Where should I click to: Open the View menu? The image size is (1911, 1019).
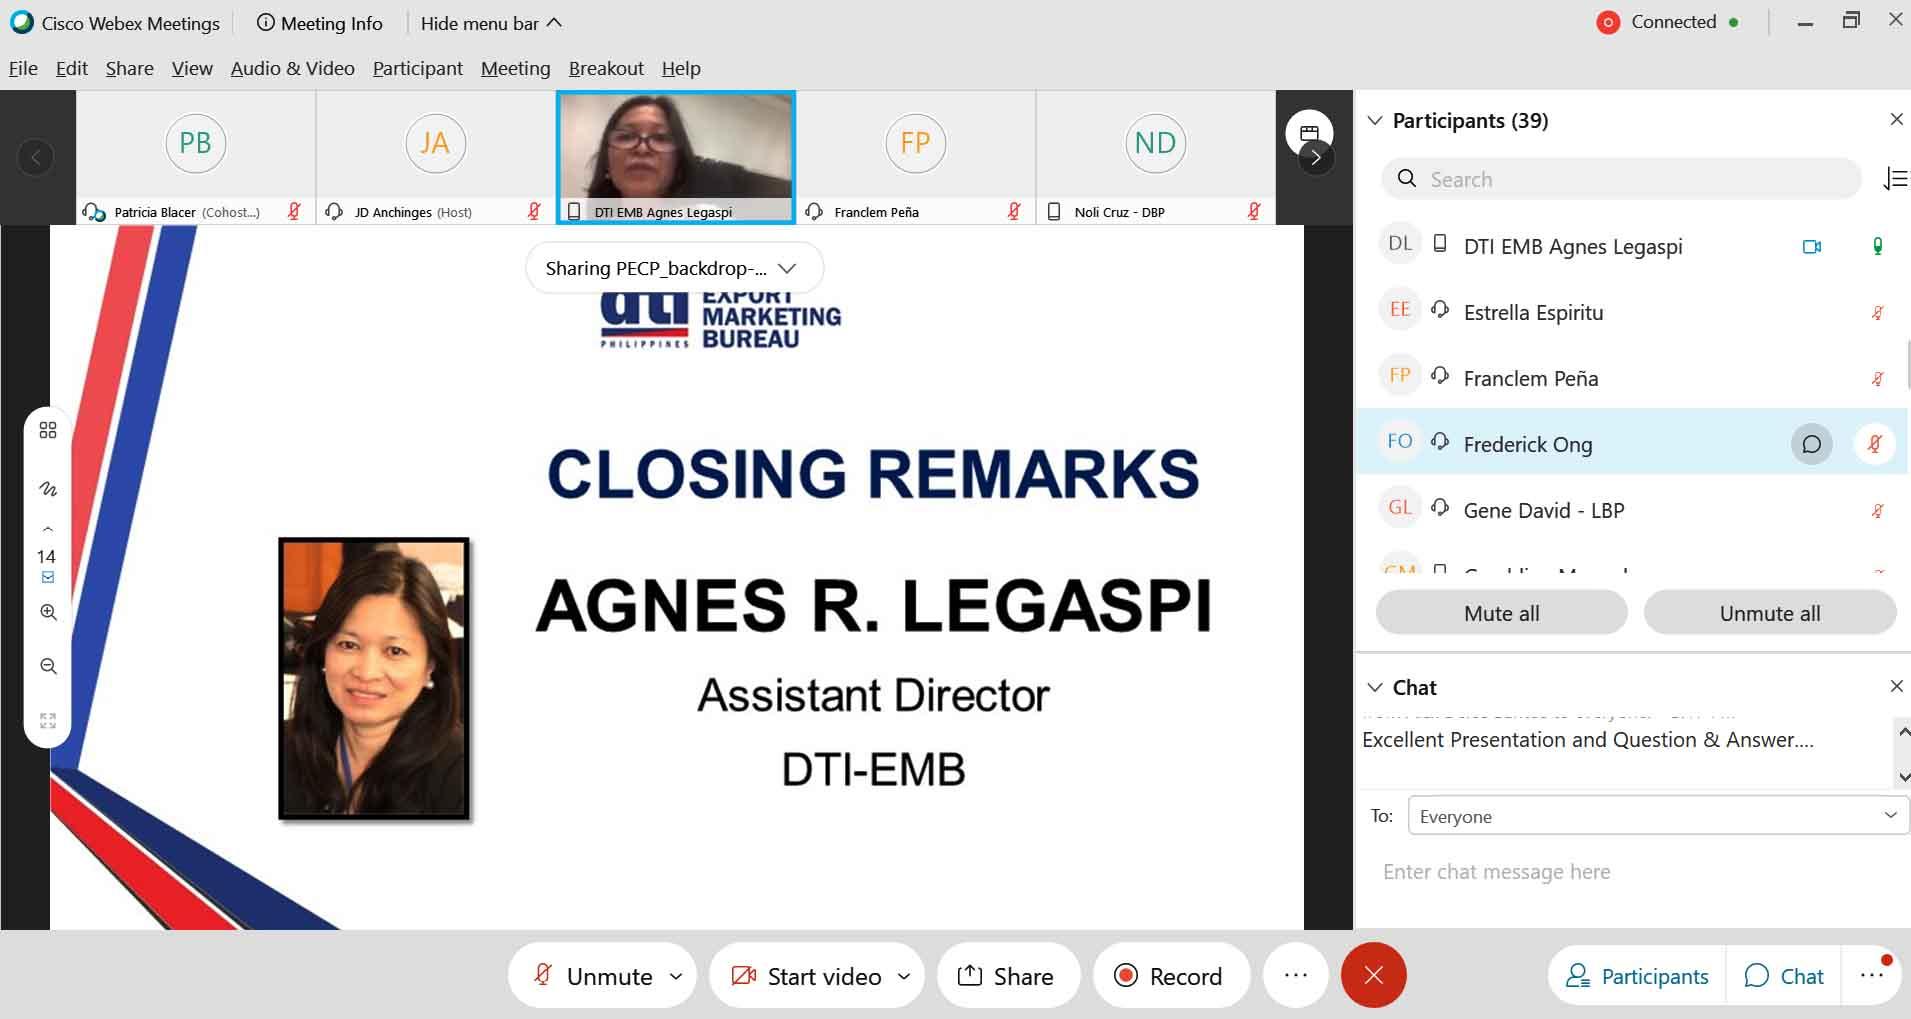pyautogui.click(x=192, y=68)
